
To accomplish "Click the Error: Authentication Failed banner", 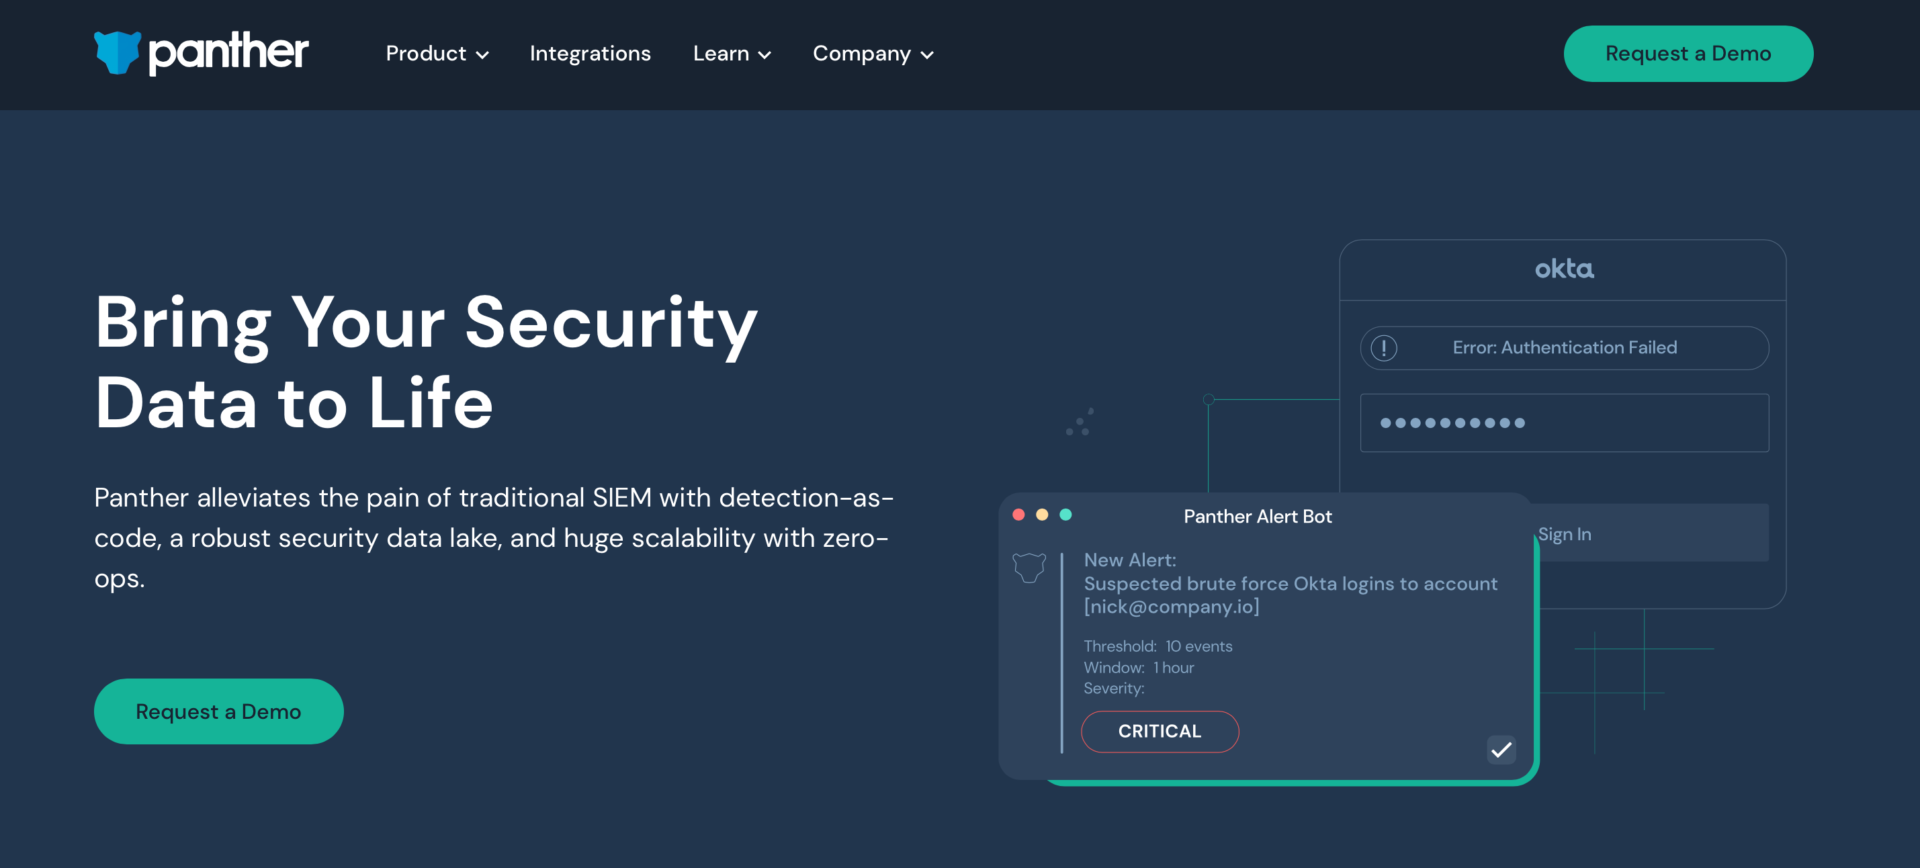I will (x=1564, y=348).
